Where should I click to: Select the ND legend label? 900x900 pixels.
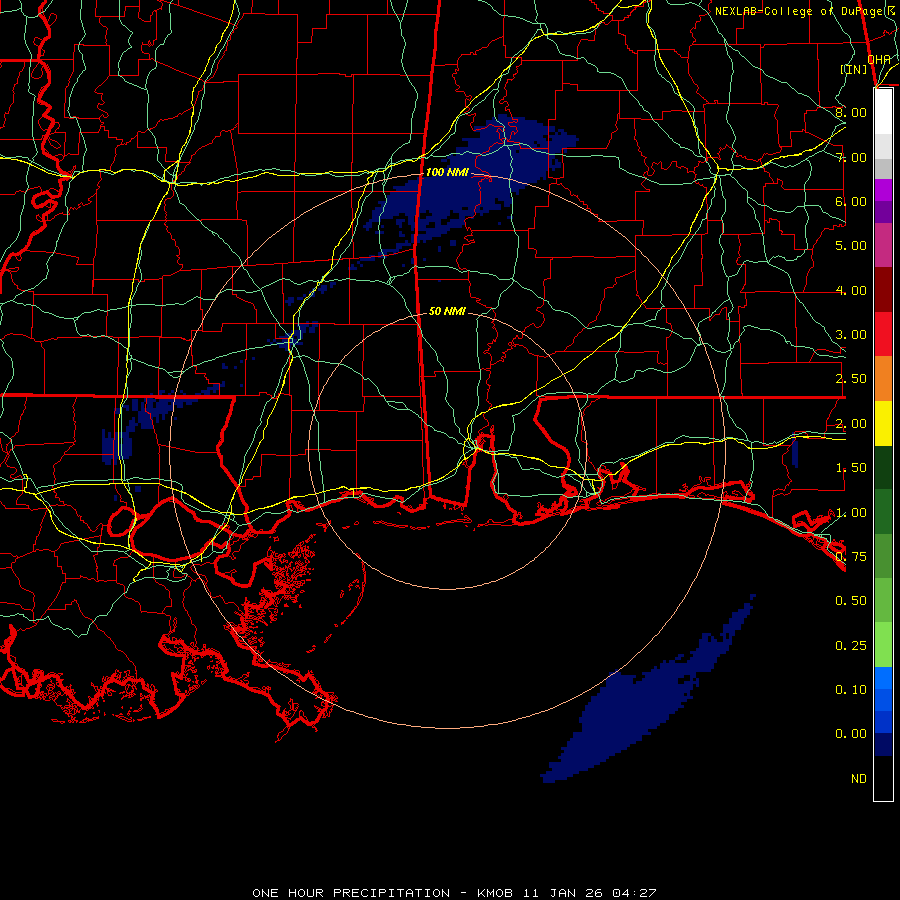tap(859, 779)
